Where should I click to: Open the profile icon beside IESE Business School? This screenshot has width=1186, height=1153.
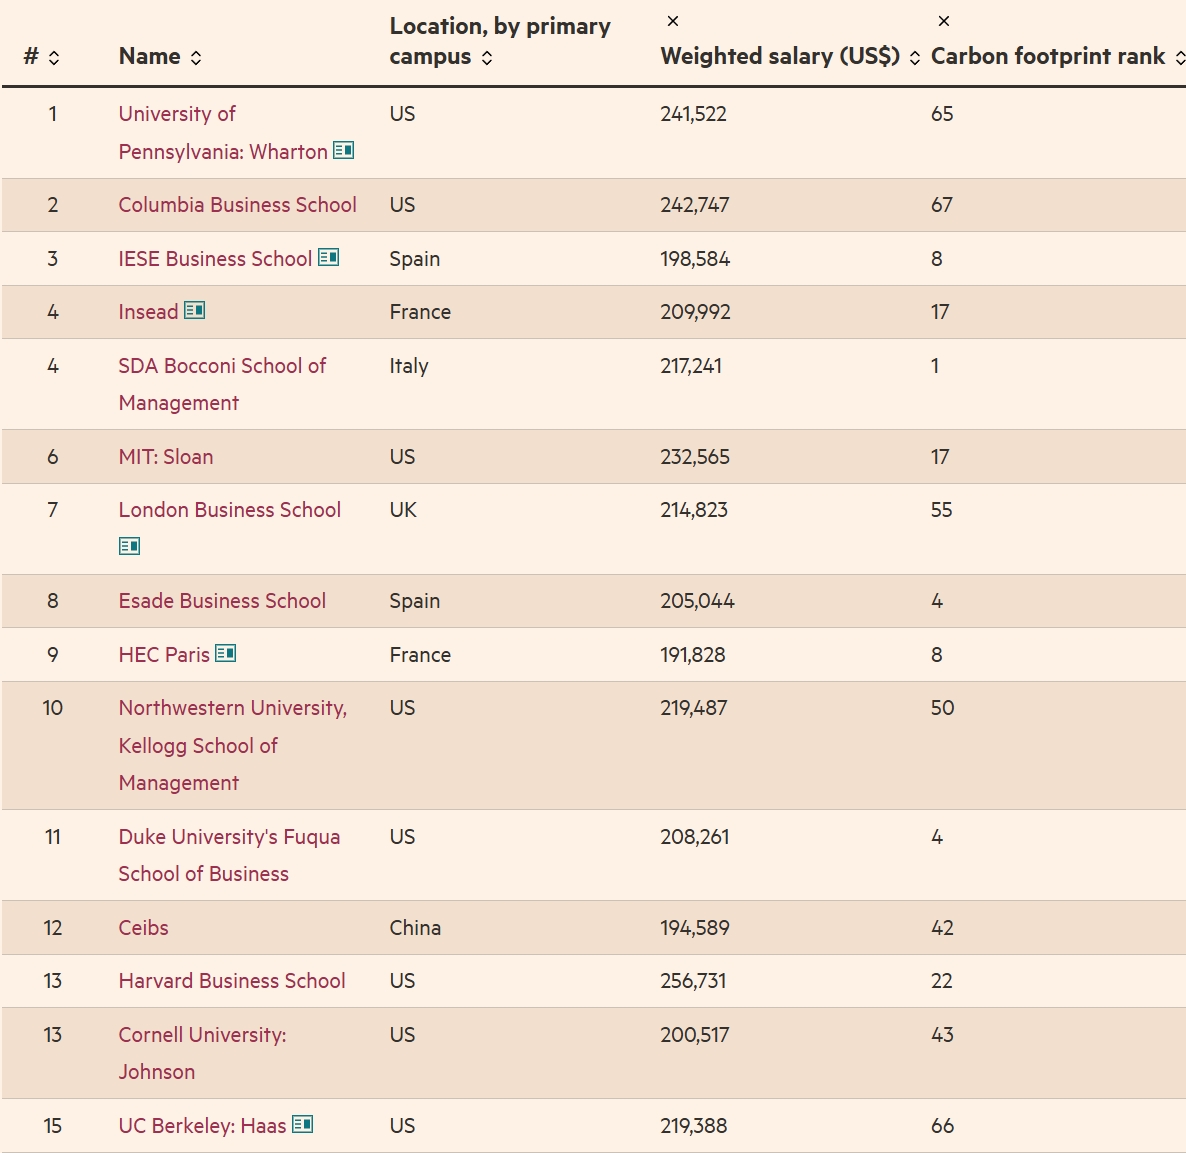click(328, 257)
